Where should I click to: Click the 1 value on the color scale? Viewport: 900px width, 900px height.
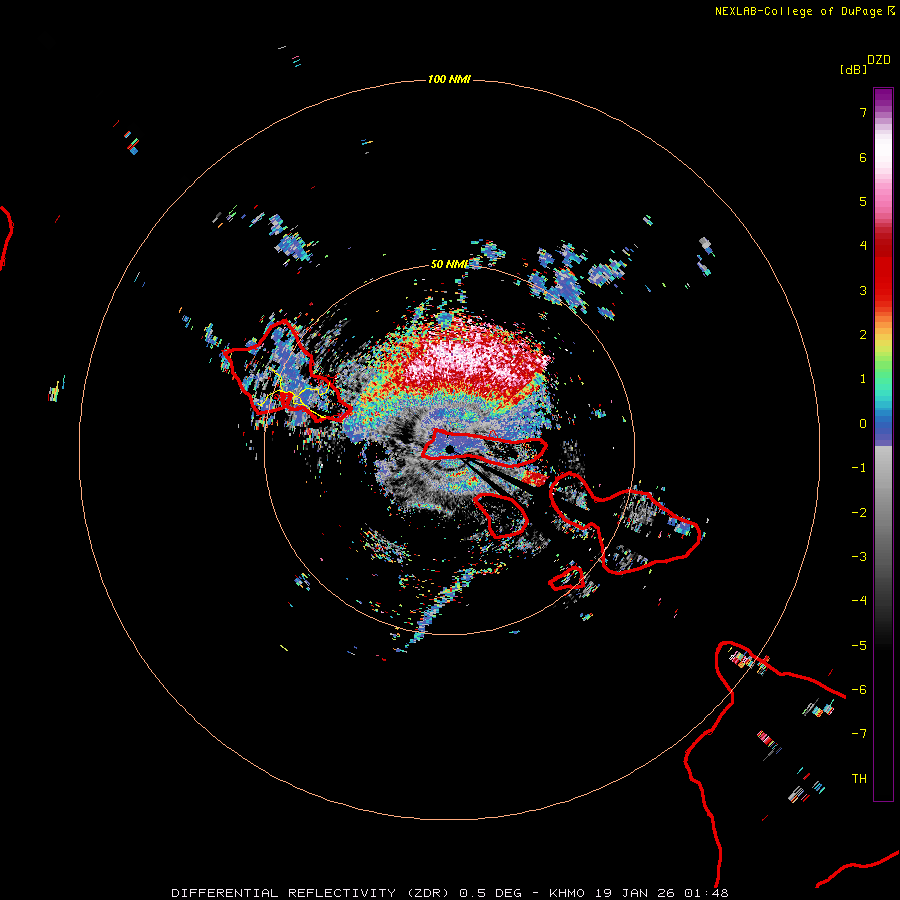(x=863, y=379)
